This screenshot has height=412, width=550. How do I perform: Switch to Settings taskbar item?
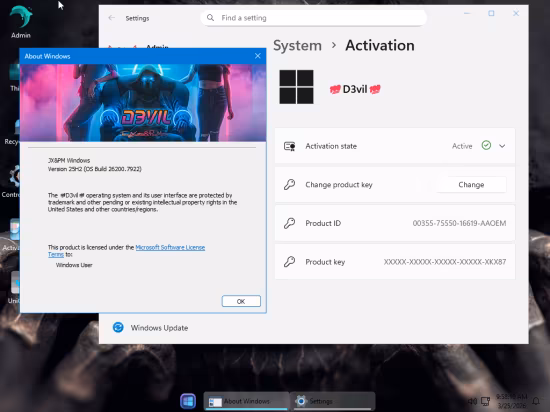tap(333, 401)
